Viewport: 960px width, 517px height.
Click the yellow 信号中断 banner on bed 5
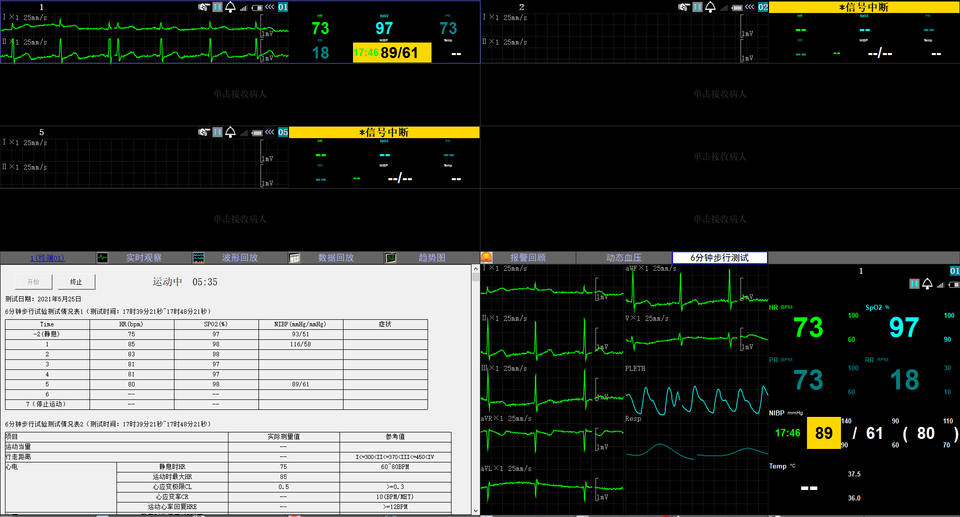tap(384, 132)
